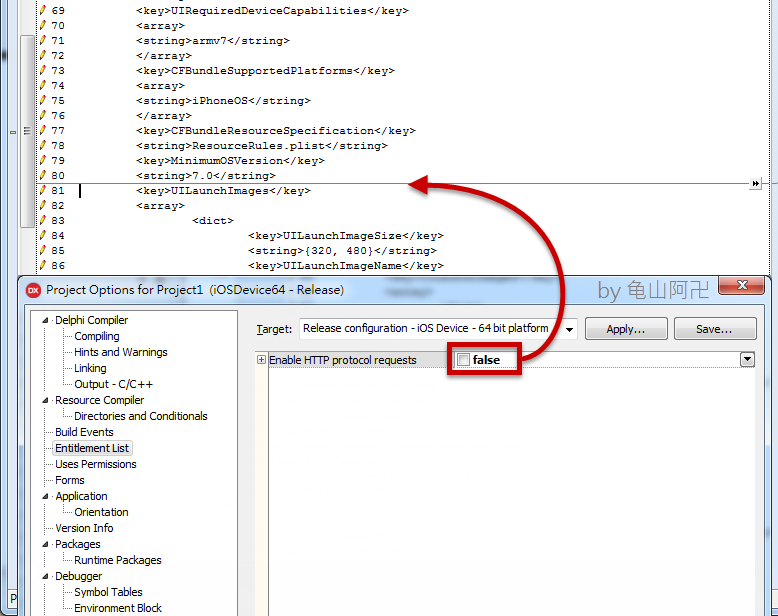Click UILaunchImageSize key on line 84
This screenshot has width=778, height=616.
coord(346,236)
